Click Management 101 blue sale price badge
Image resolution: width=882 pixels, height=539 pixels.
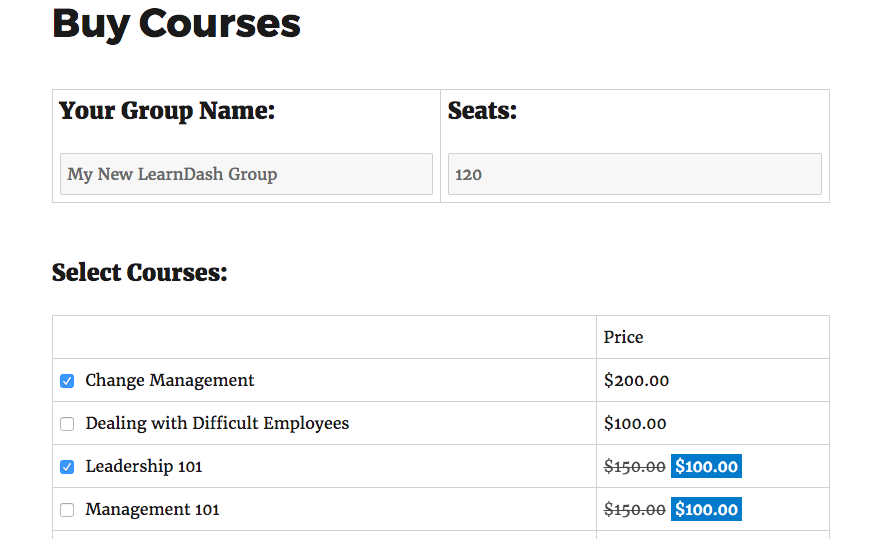point(706,509)
